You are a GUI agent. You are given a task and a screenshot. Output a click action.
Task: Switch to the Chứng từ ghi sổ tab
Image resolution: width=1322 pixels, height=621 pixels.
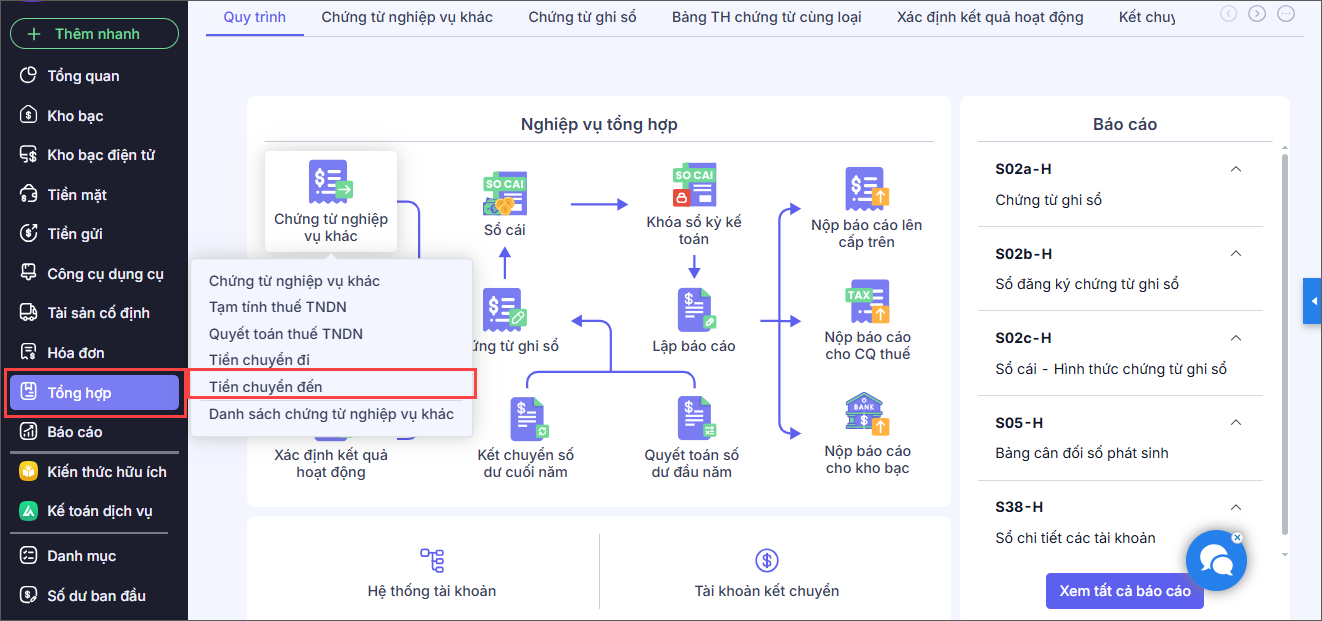[x=582, y=17]
